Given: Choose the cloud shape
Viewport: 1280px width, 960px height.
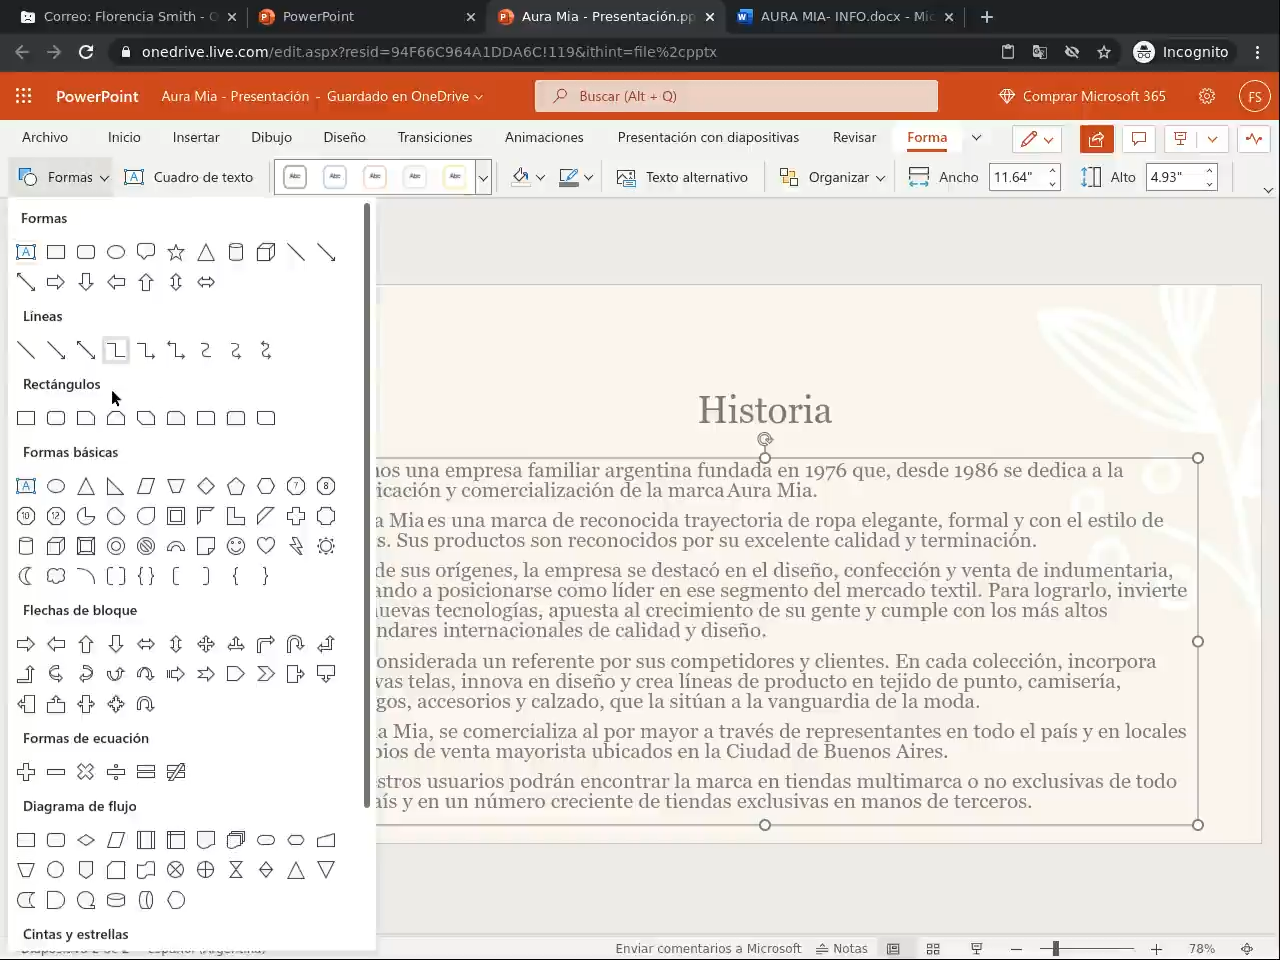Looking at the screenshot, I should coord(56,576).
